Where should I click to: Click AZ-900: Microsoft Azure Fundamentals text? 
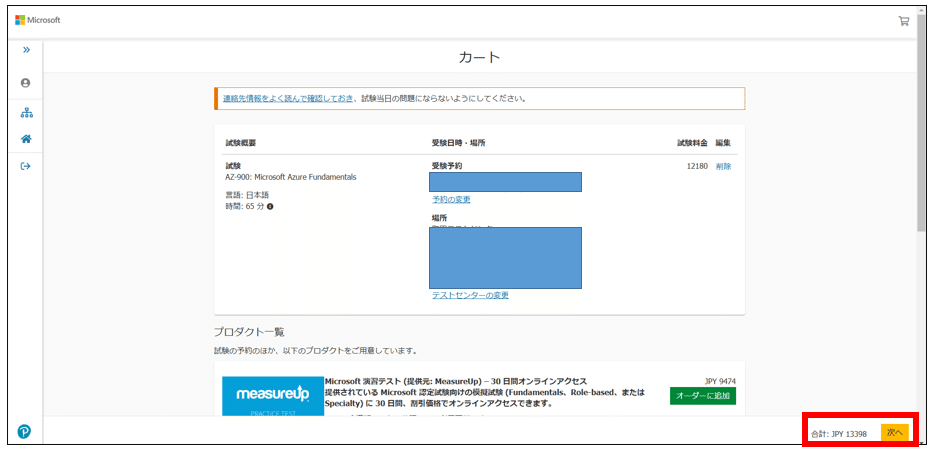coord(290,177)
